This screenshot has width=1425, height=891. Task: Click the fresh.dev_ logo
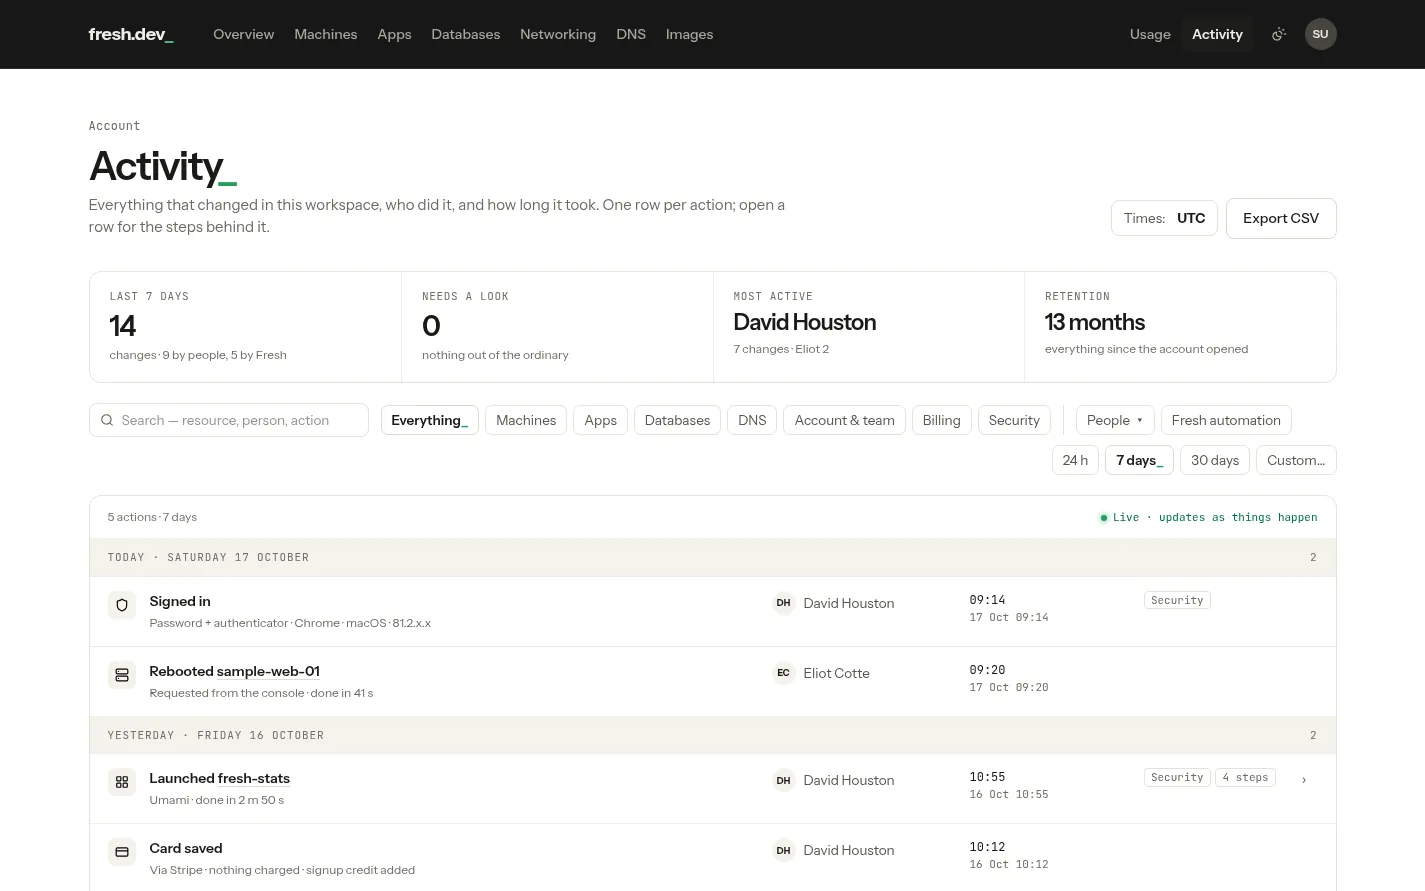pos(131,34)
